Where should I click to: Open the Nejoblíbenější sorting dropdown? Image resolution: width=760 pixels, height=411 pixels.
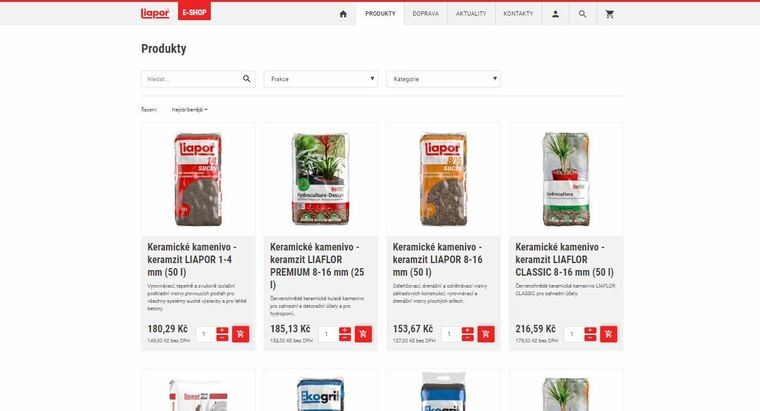pos(190,110)
